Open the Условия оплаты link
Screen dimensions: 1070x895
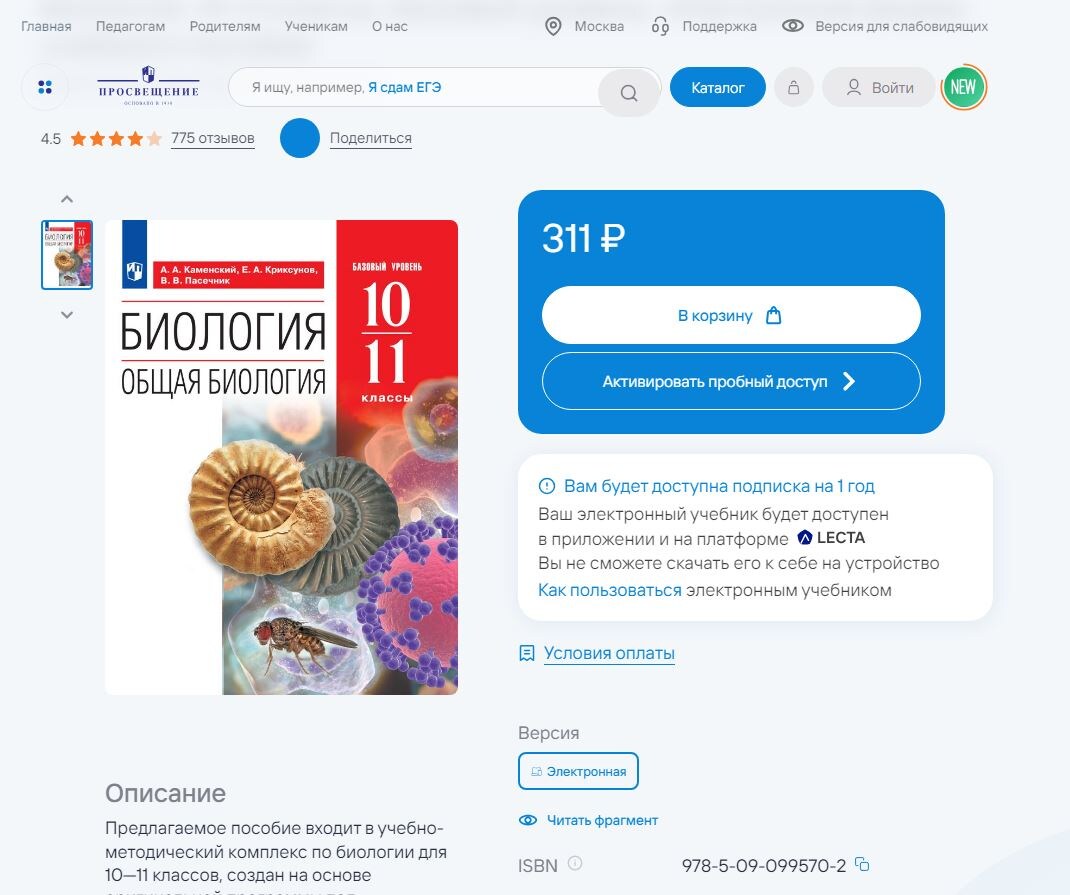coord(609,654)
